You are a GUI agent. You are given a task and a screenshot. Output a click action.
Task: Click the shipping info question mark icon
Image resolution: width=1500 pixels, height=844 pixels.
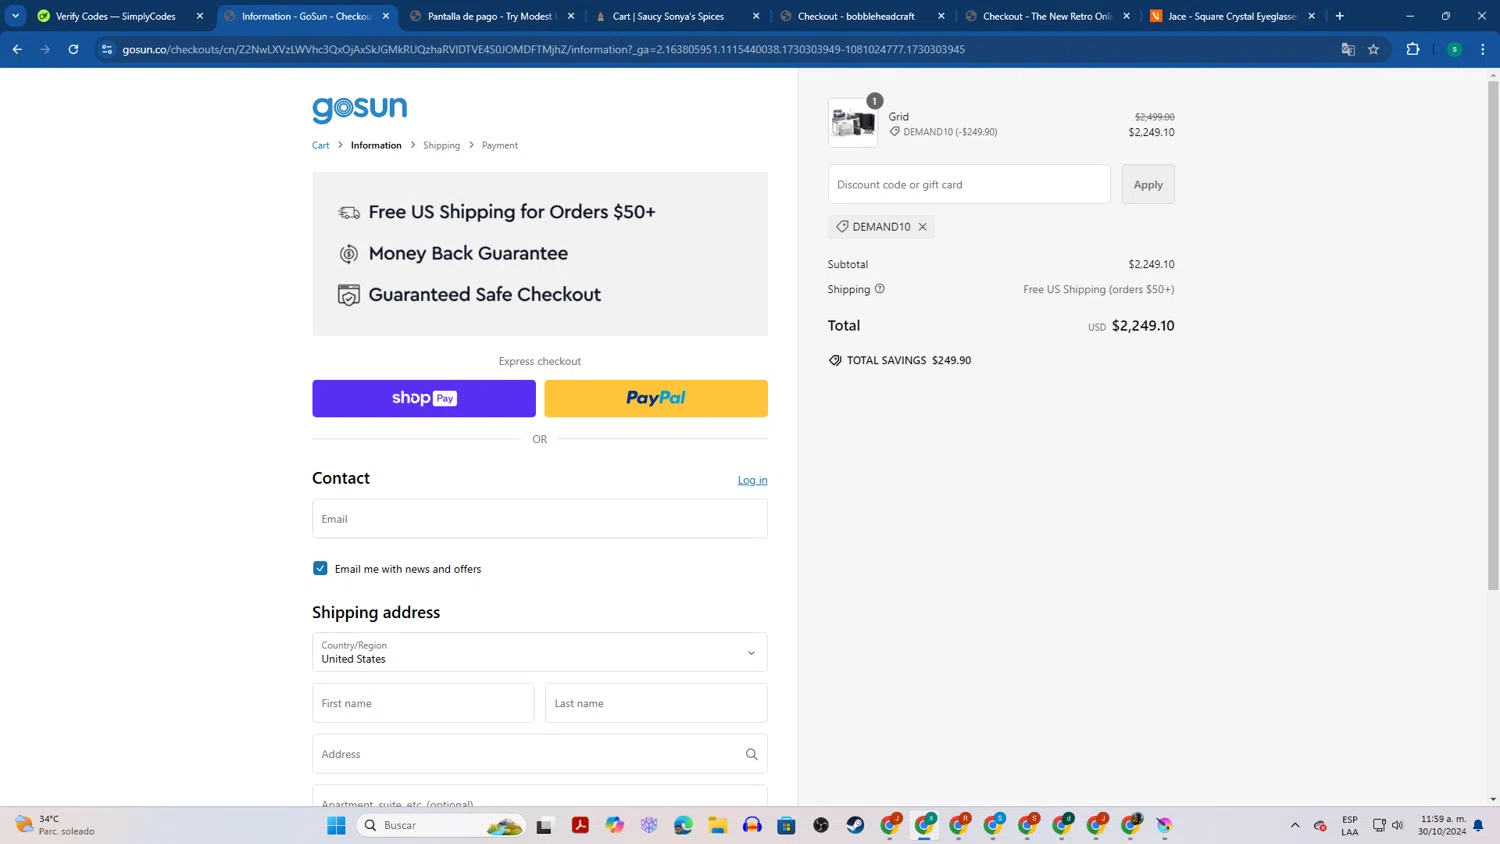[x=880, y=289]
